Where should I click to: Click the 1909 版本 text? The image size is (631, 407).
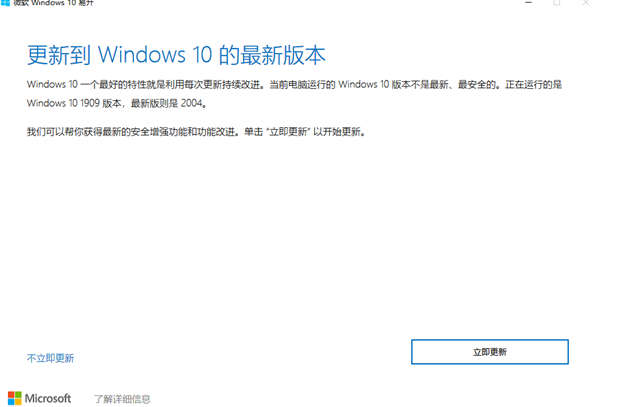pos(101,103)
